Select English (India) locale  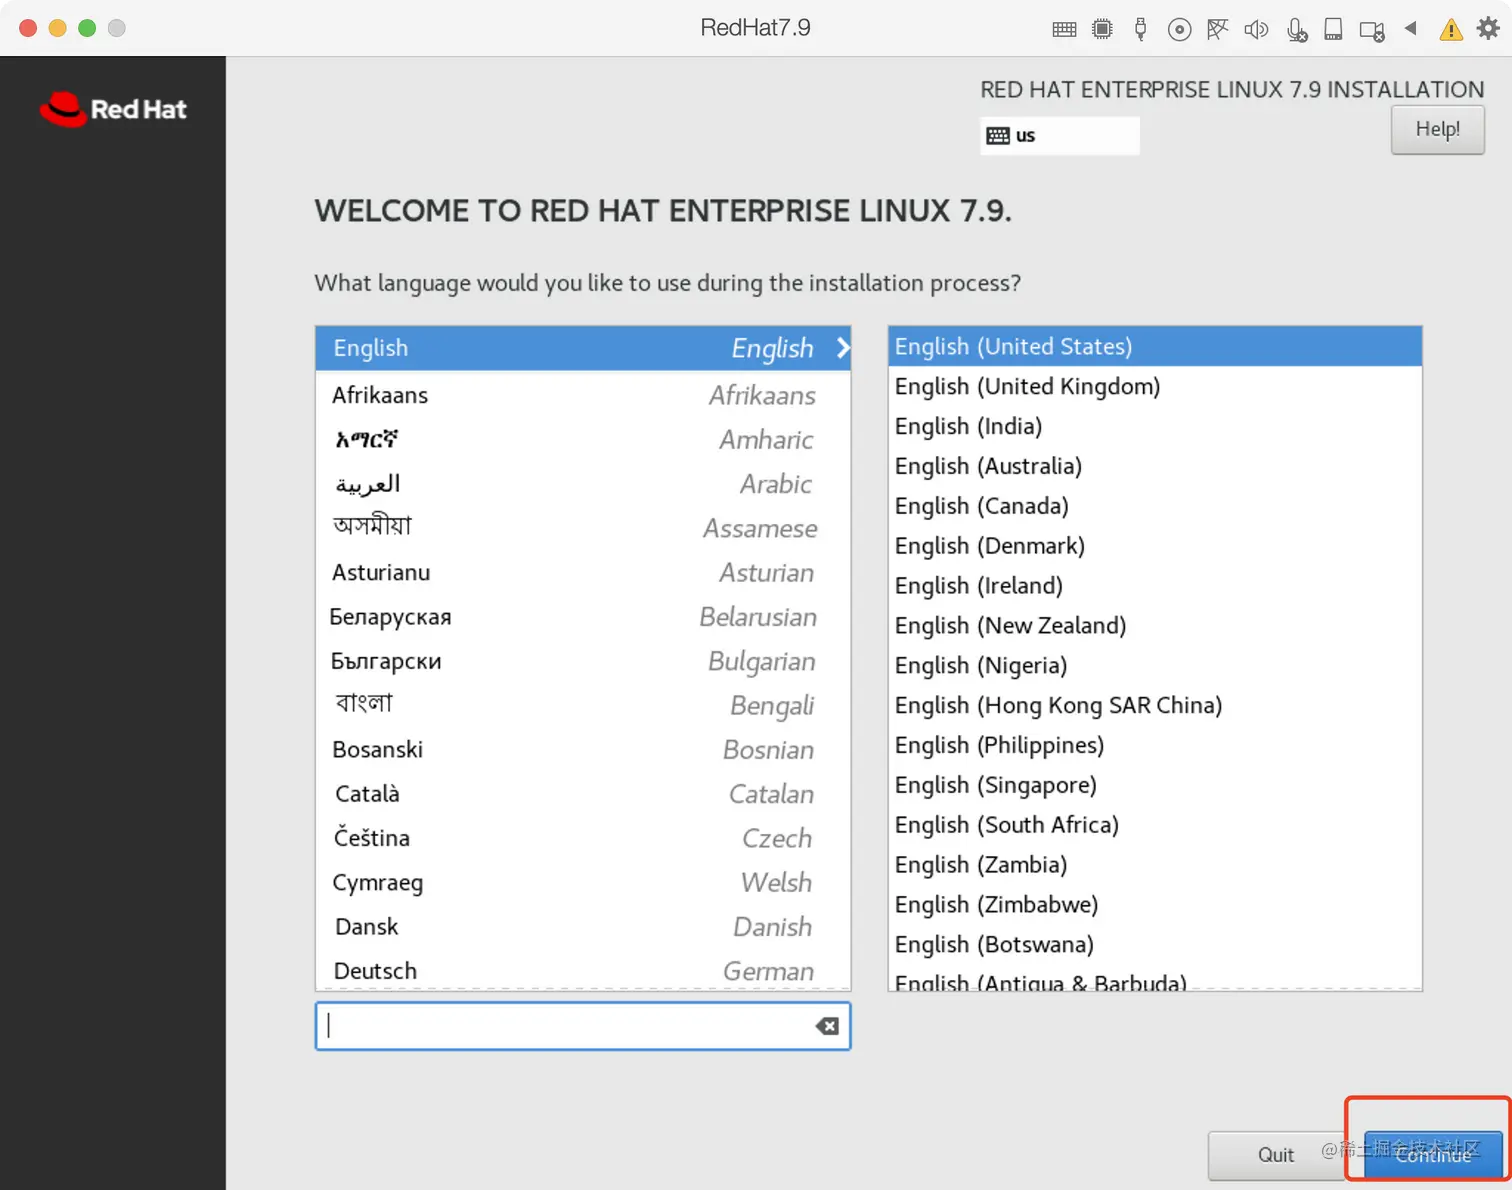pos(1155,427)
